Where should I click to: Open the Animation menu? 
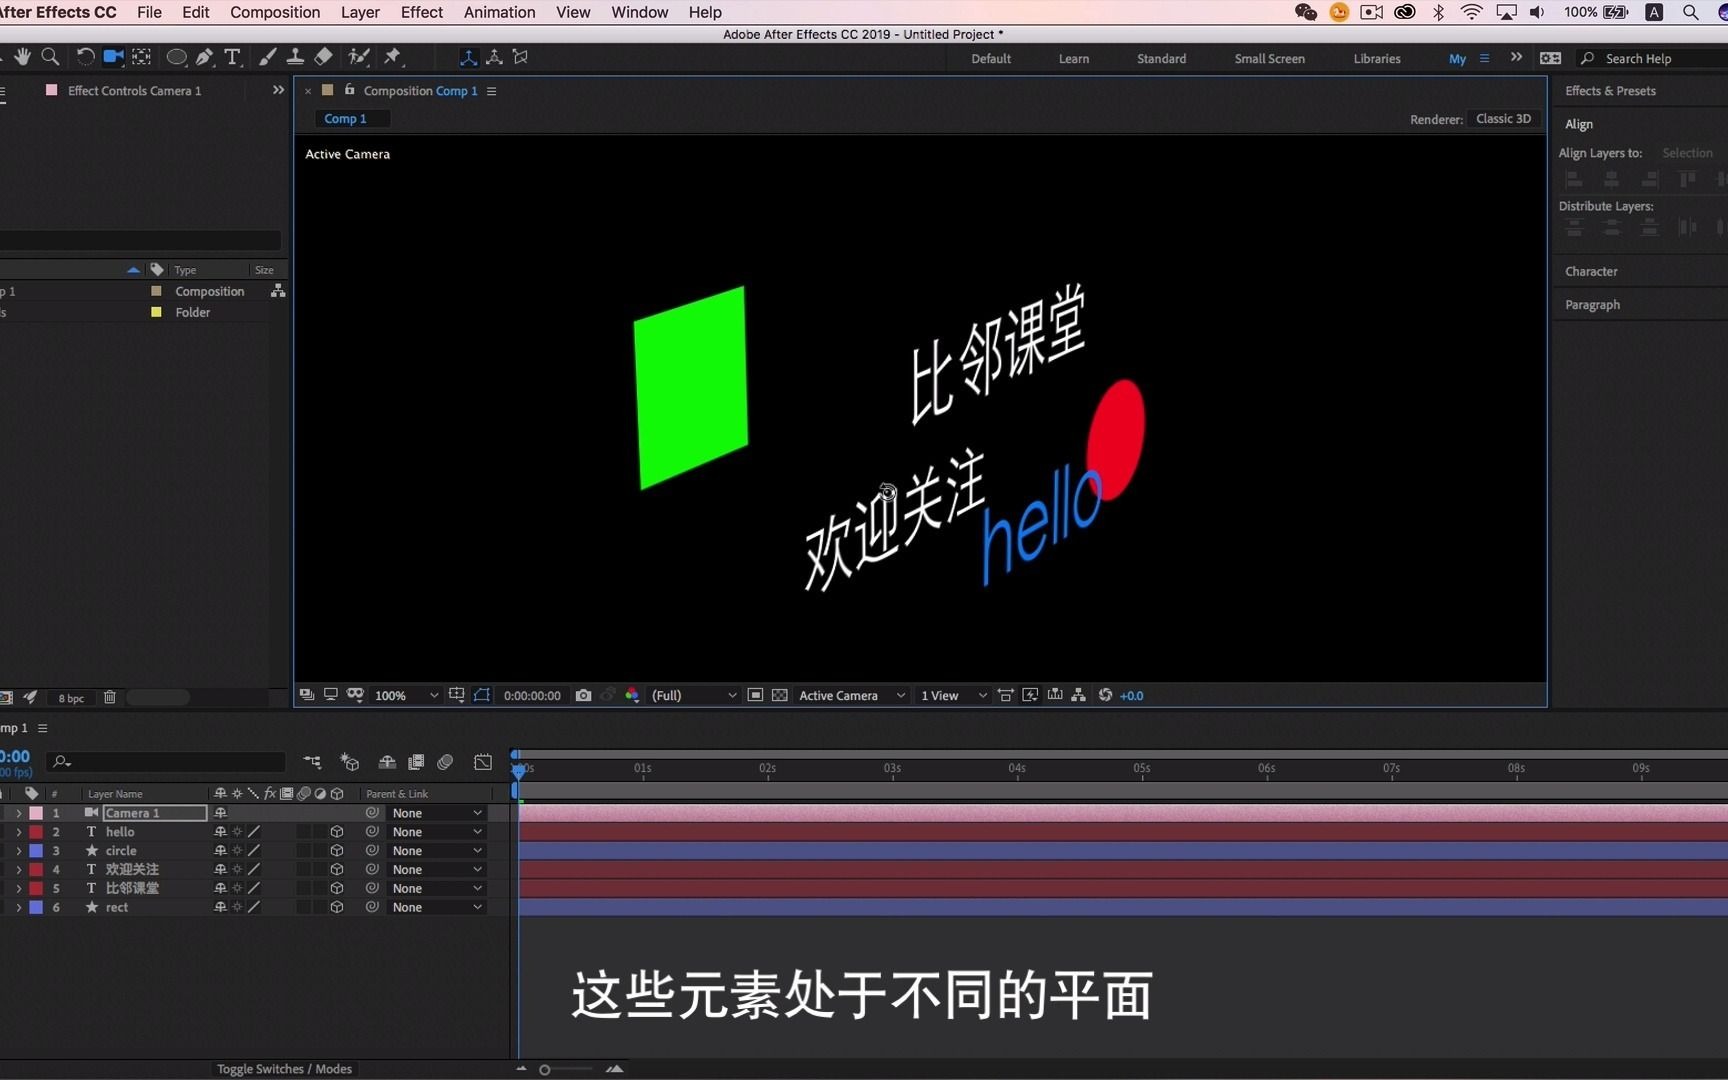point(499,12)
